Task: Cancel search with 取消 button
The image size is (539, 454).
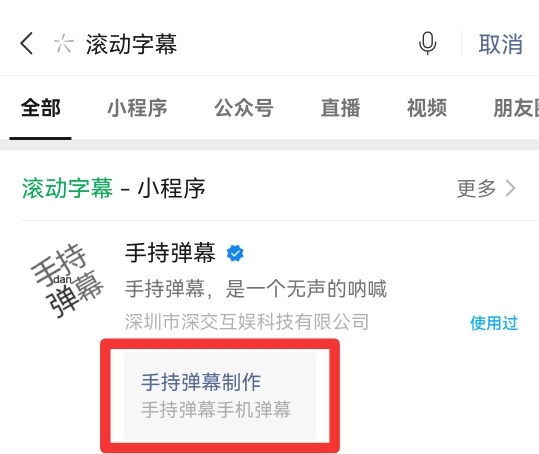Action: tap(500, 44)
